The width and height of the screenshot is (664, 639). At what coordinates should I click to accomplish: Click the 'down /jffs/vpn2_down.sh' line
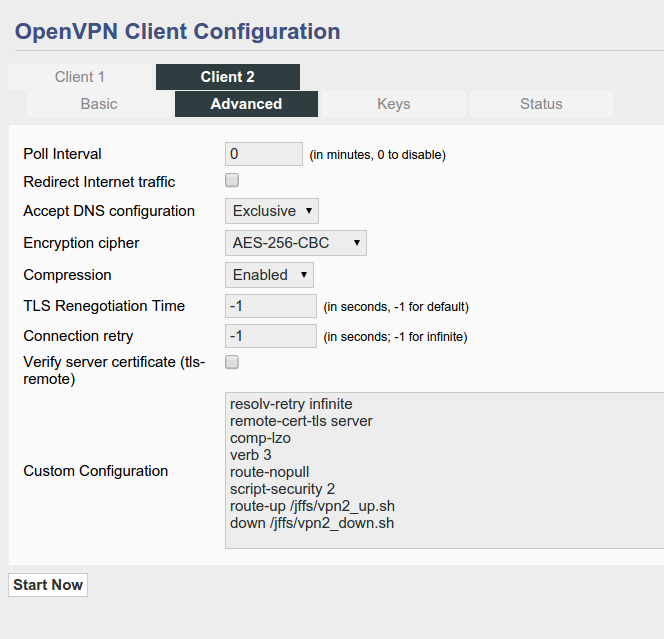pos(312,523)
